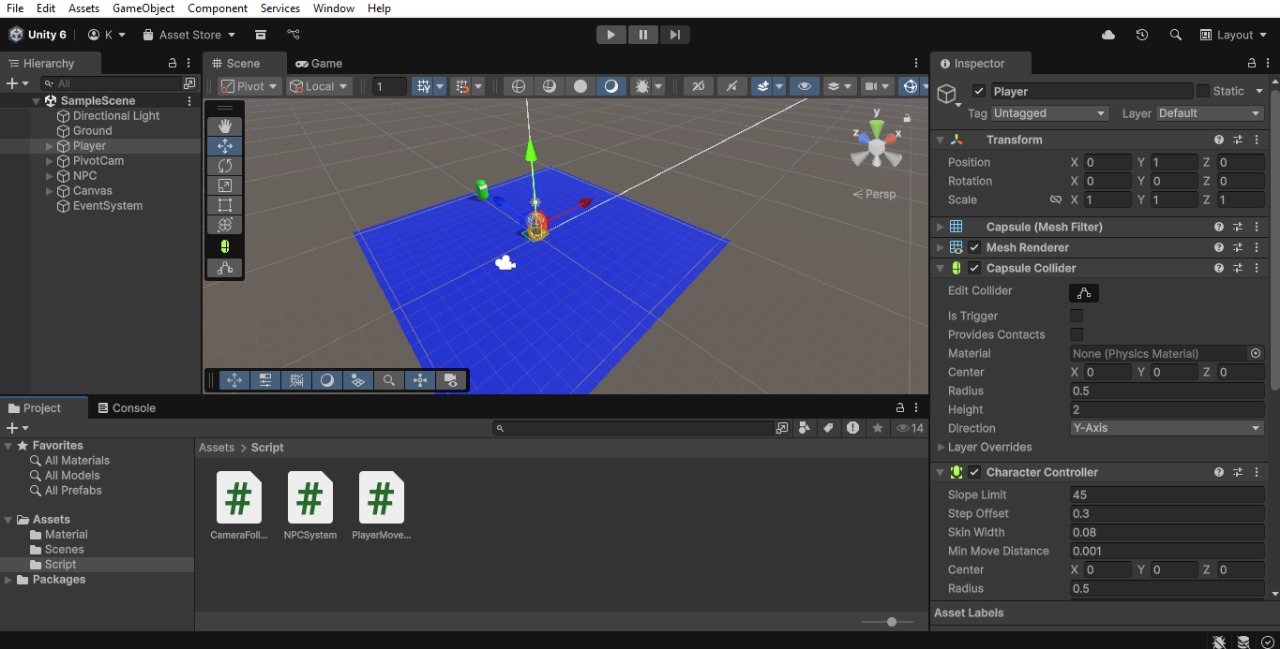
Task: Open the Layout dropdown
Action: (1234, 35)
